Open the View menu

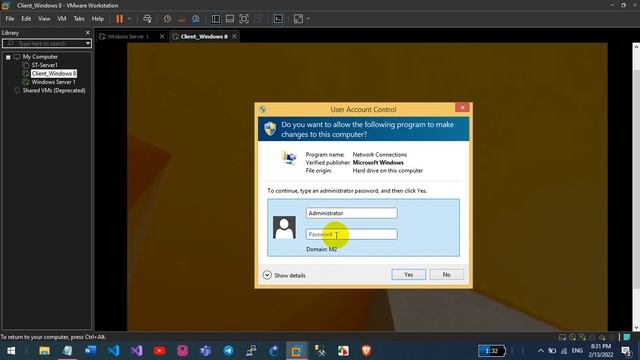(x=44, y=19)
